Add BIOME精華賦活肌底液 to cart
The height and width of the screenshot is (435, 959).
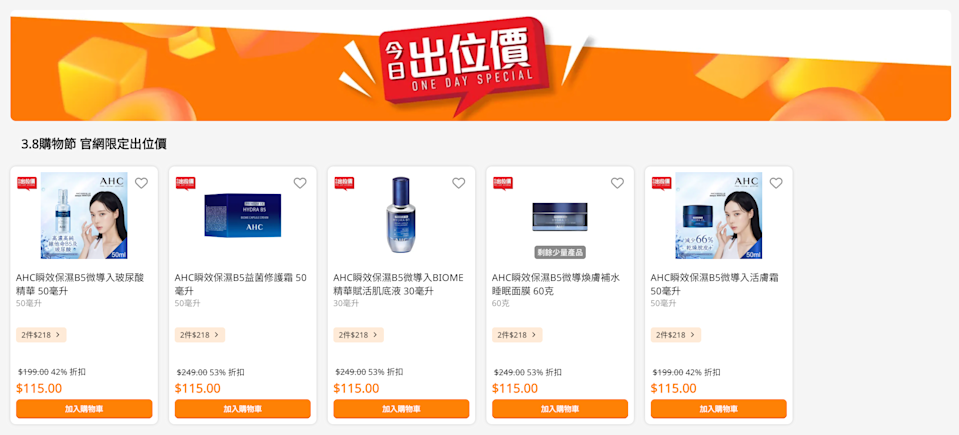click(x=401, y=409)
